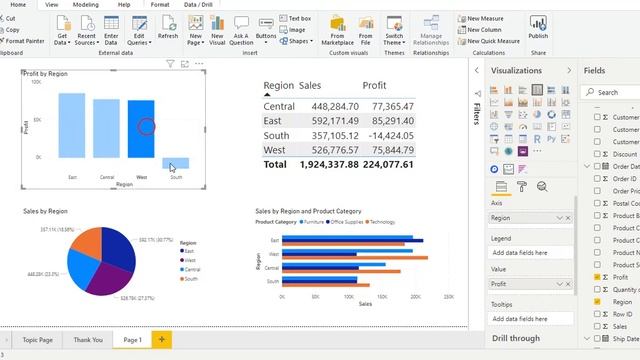Uncheck the Region field checkbox
Screen dimensions: 640x360
597,302
